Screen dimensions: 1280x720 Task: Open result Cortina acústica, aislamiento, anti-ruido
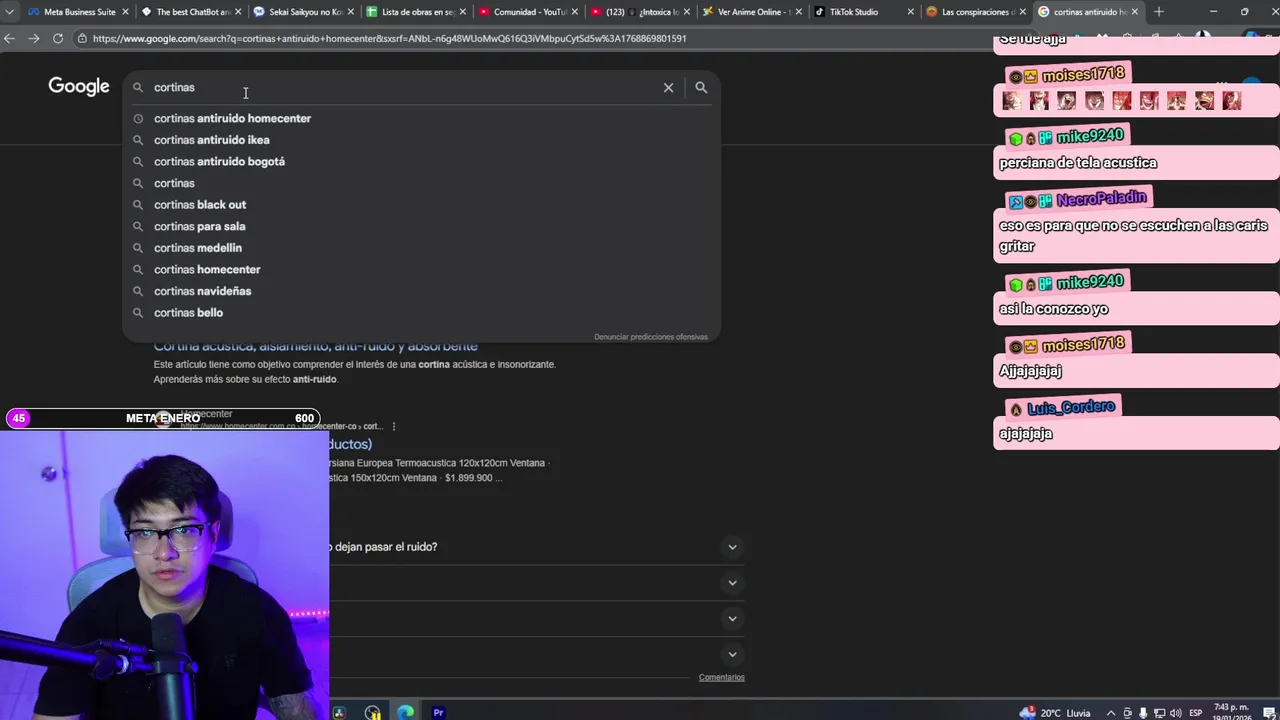(x=316, y=347)
